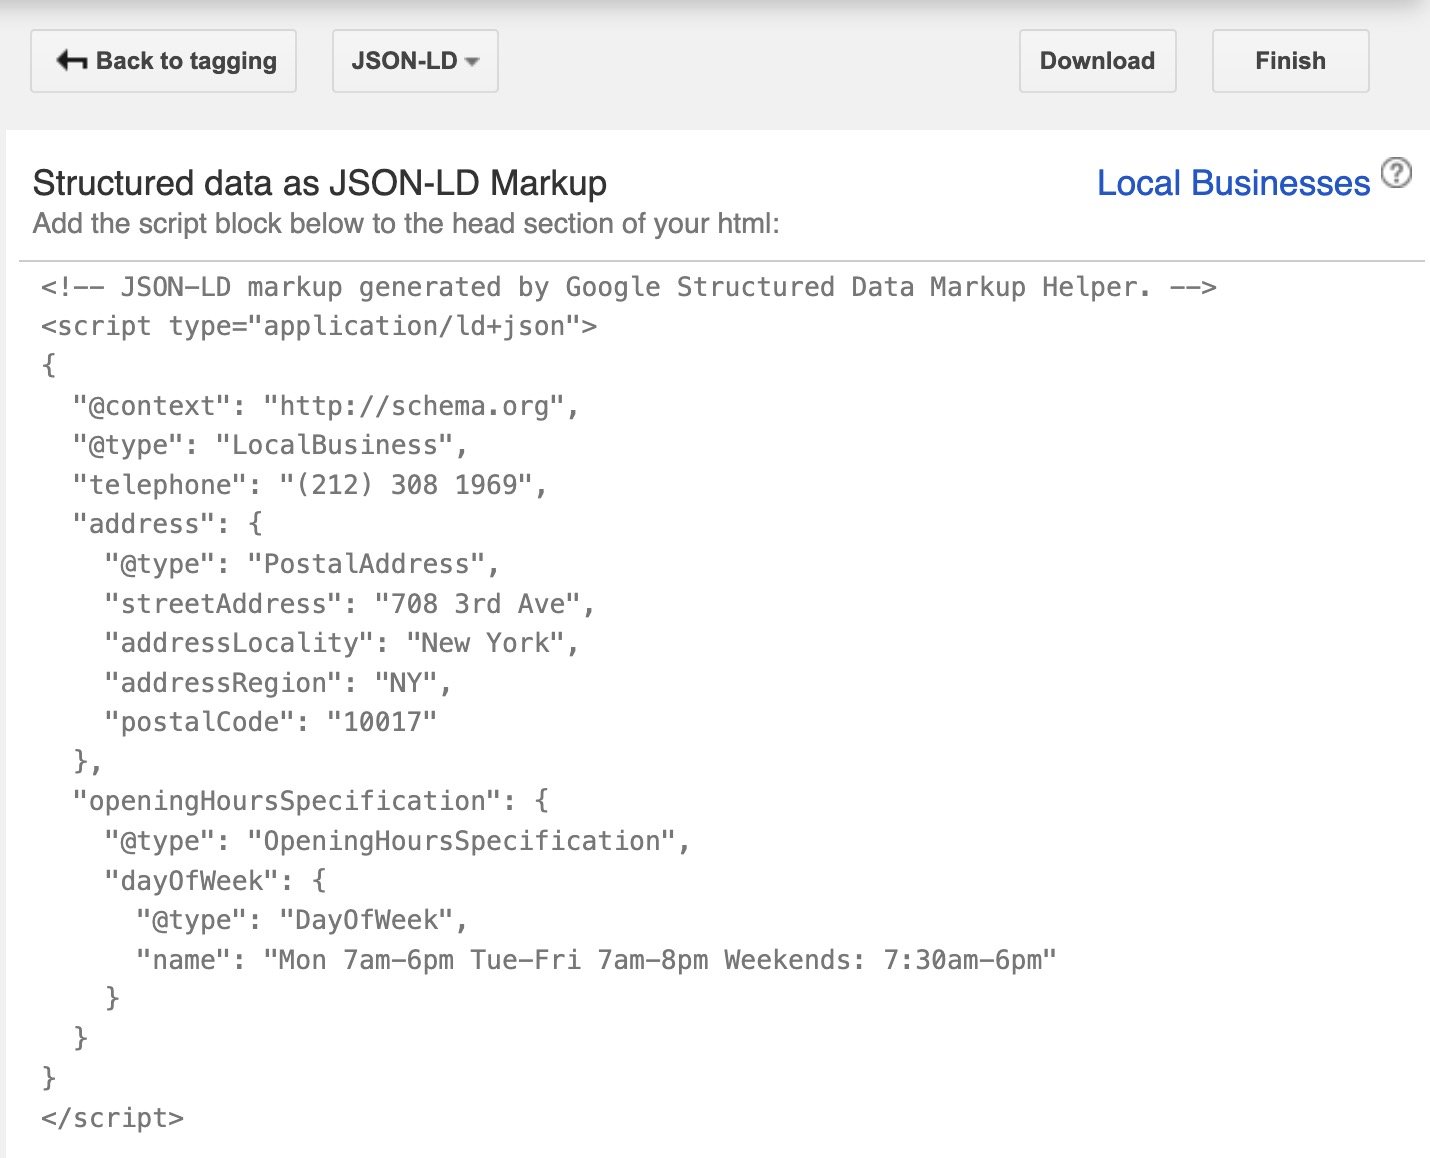Click the script type declaration line
This screenshot has width=1430, height=1158.
[318, 325]
